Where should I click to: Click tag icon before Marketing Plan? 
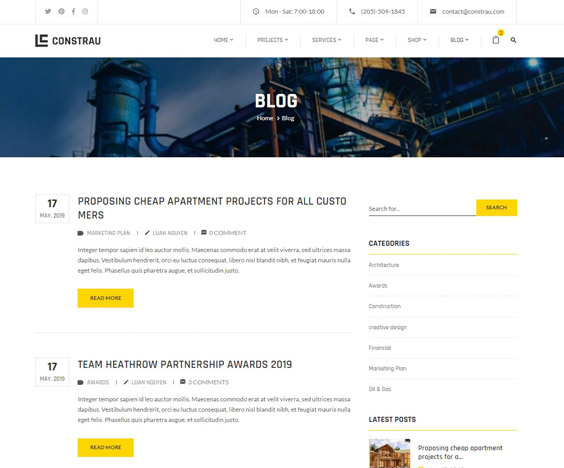(x=81, y=233)
